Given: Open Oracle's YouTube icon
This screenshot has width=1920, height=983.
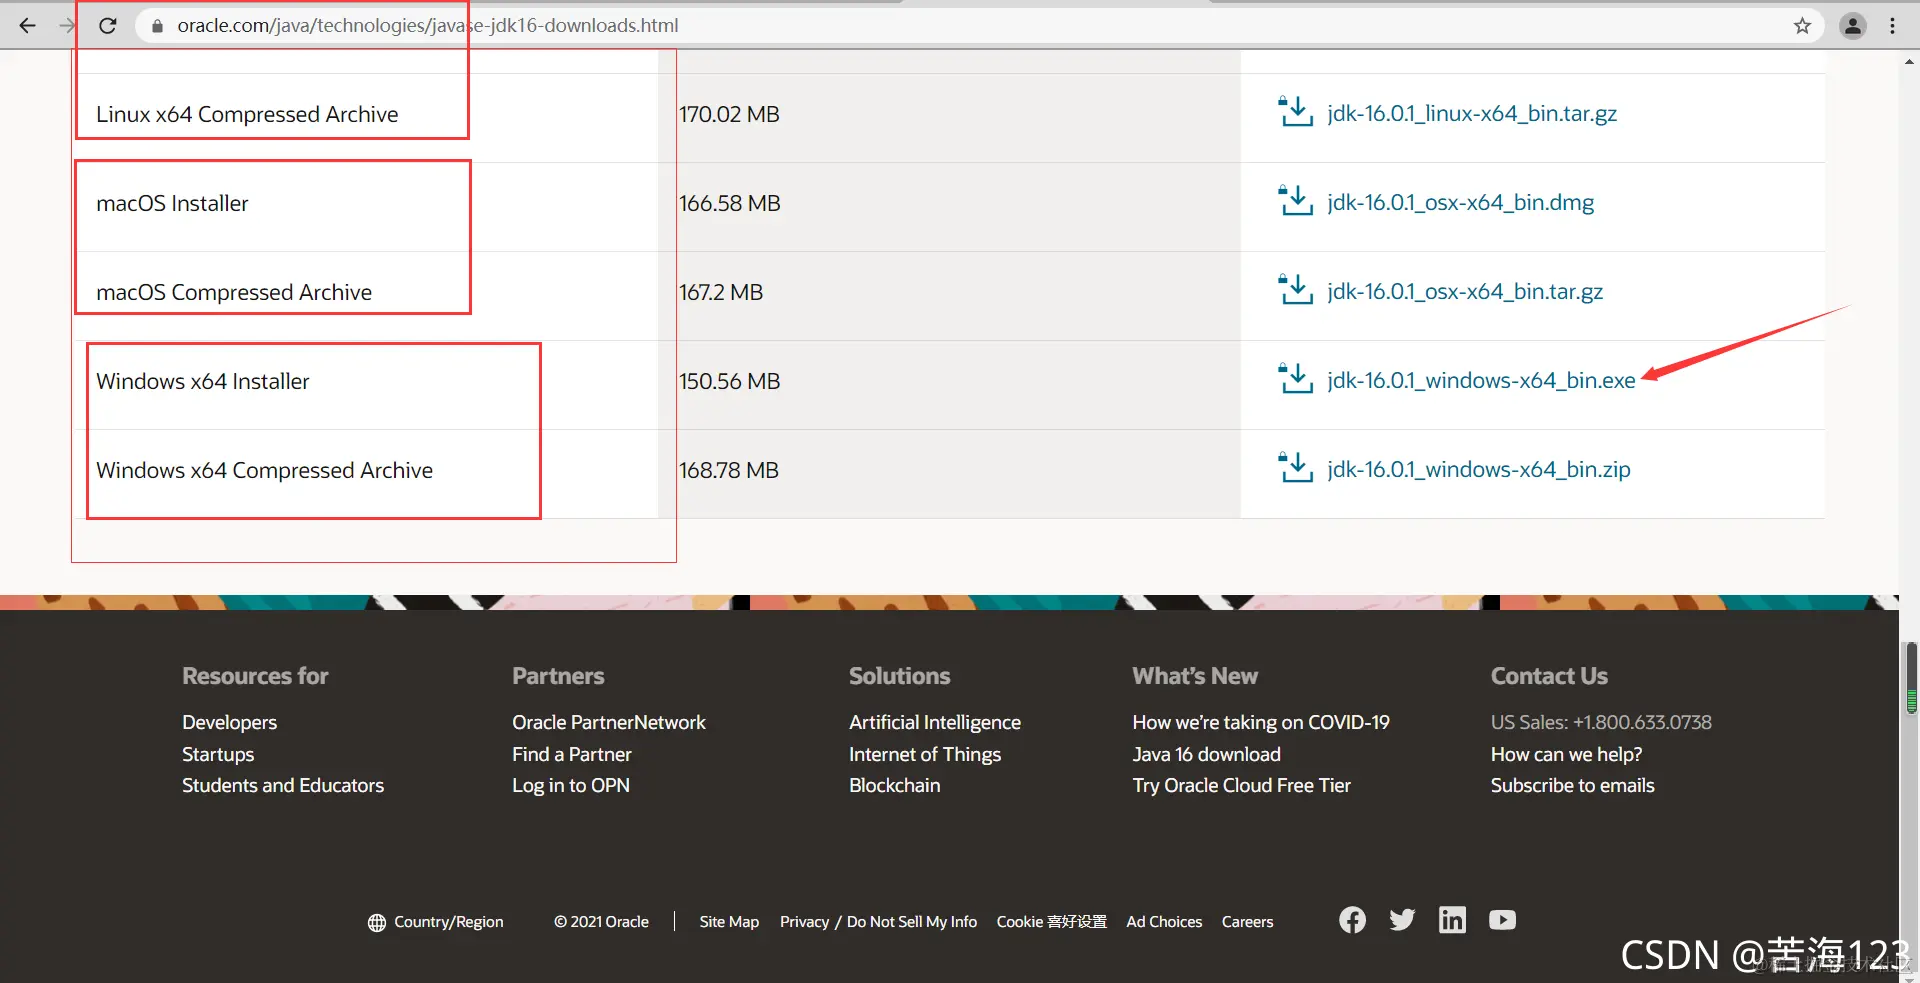Looking at the screenshot, I should coord(1502,920).
